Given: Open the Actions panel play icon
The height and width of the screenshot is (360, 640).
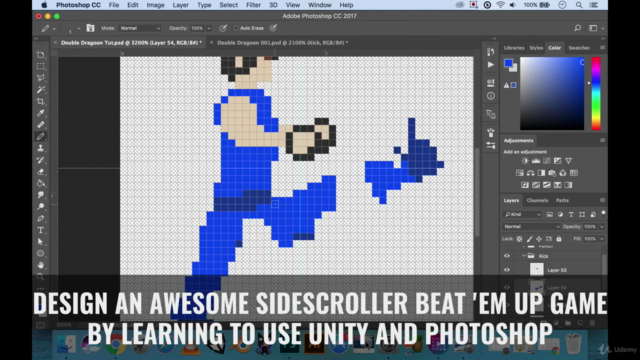Looking at the screenshot, I should 491,64.
